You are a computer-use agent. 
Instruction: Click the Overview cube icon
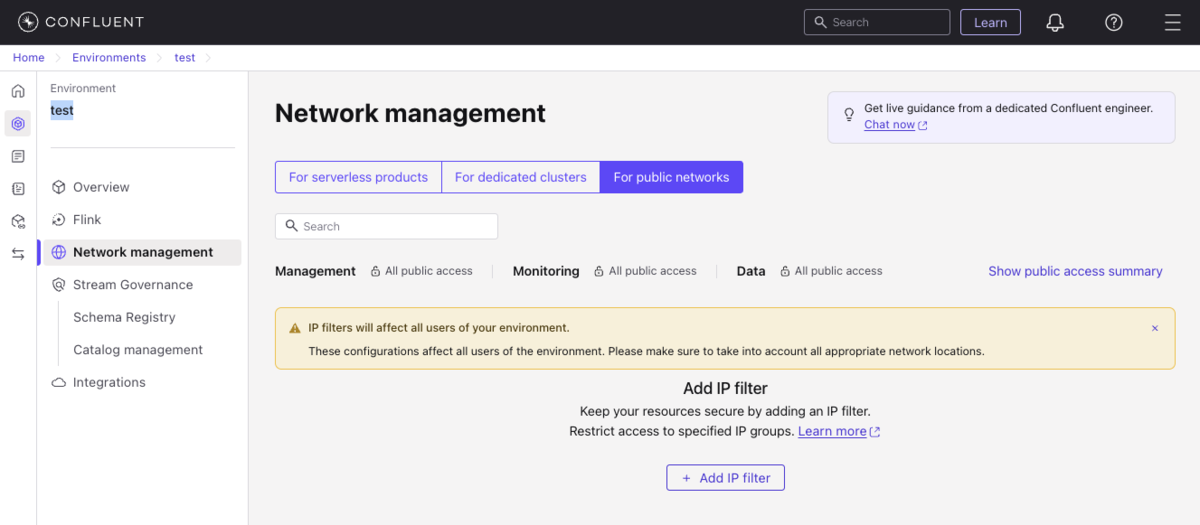point(59,187)
